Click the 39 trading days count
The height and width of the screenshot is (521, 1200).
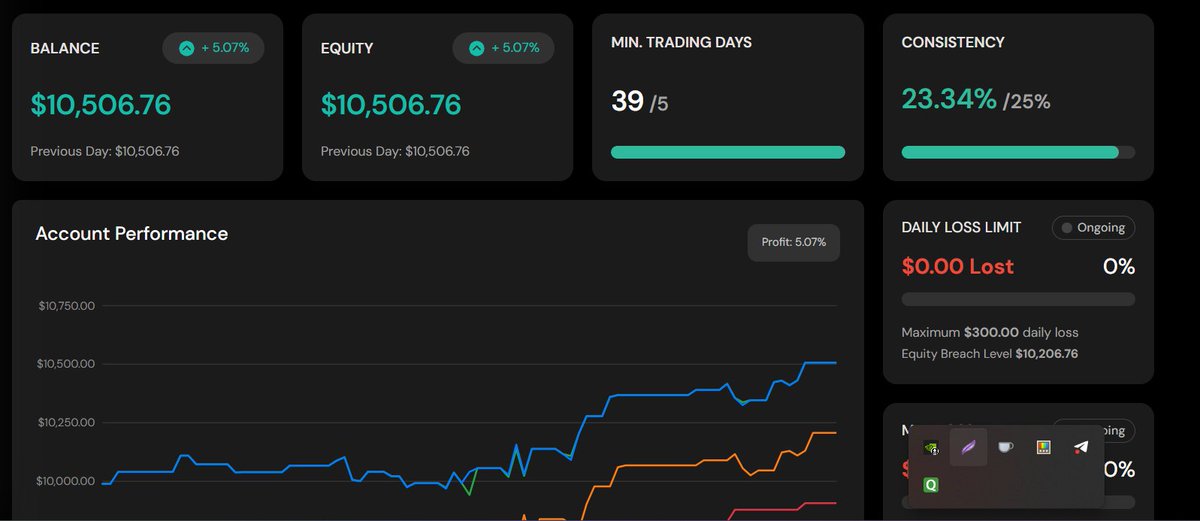point(627,100)
